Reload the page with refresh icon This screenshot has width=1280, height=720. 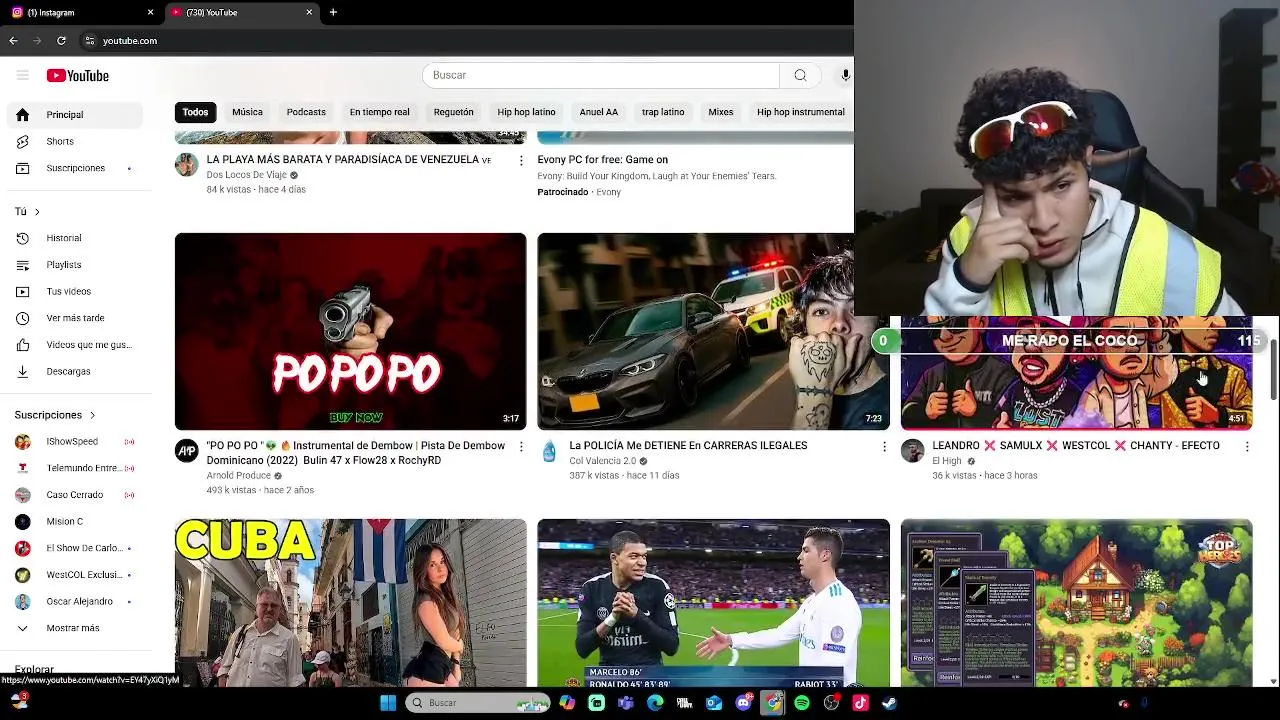coord(61,41)
